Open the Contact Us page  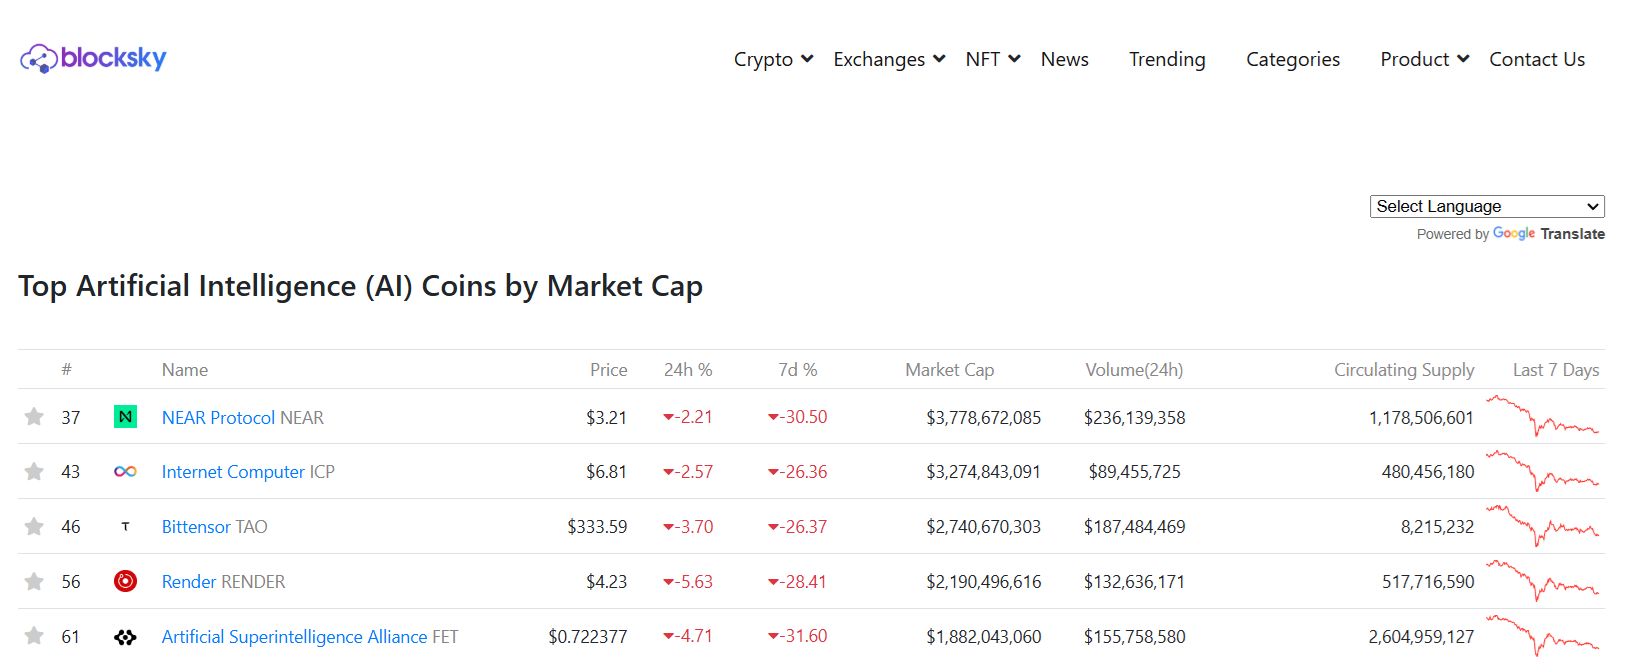tap(1537, 59)
